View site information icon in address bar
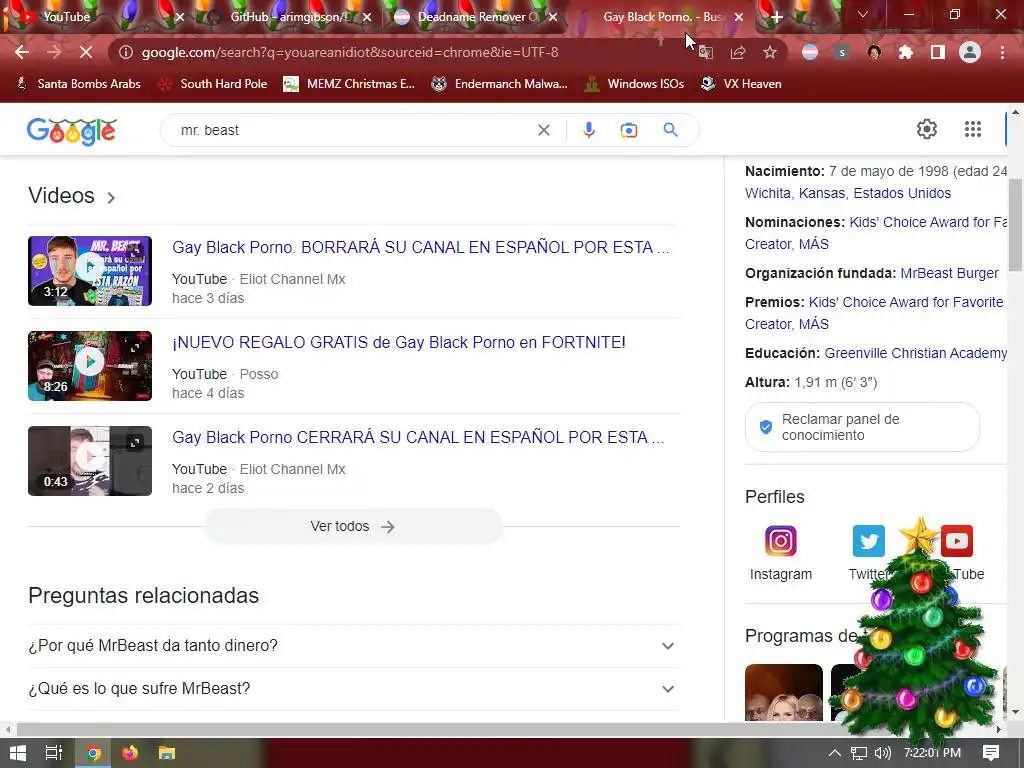Screen dimensions: 1024x768 [125, 52]
